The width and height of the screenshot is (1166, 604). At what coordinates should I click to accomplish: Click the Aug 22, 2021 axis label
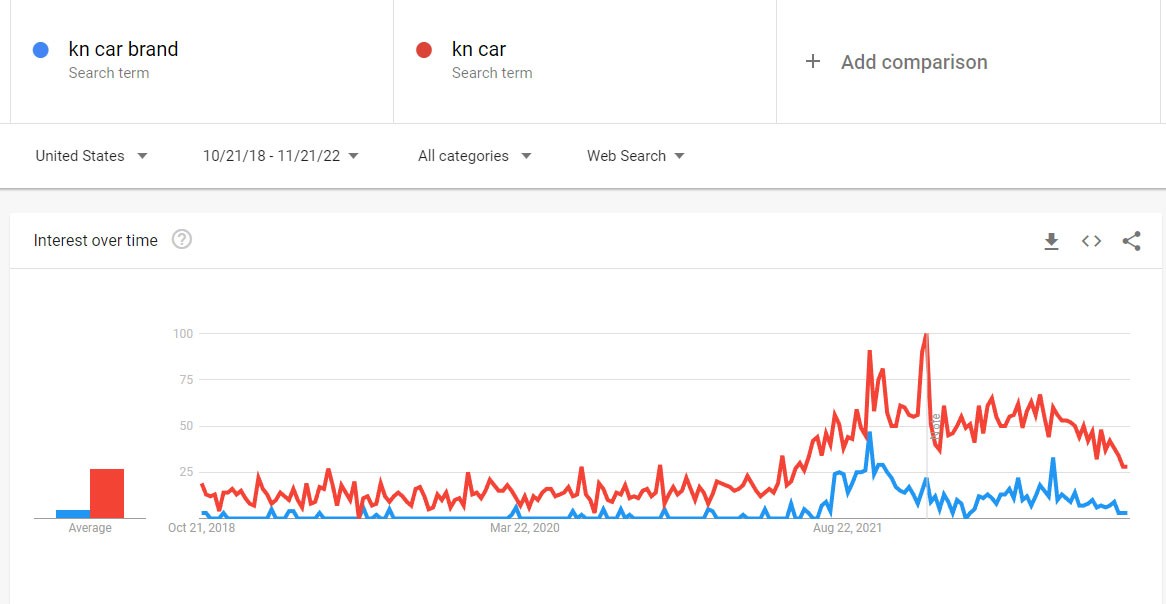coord(847,528)
